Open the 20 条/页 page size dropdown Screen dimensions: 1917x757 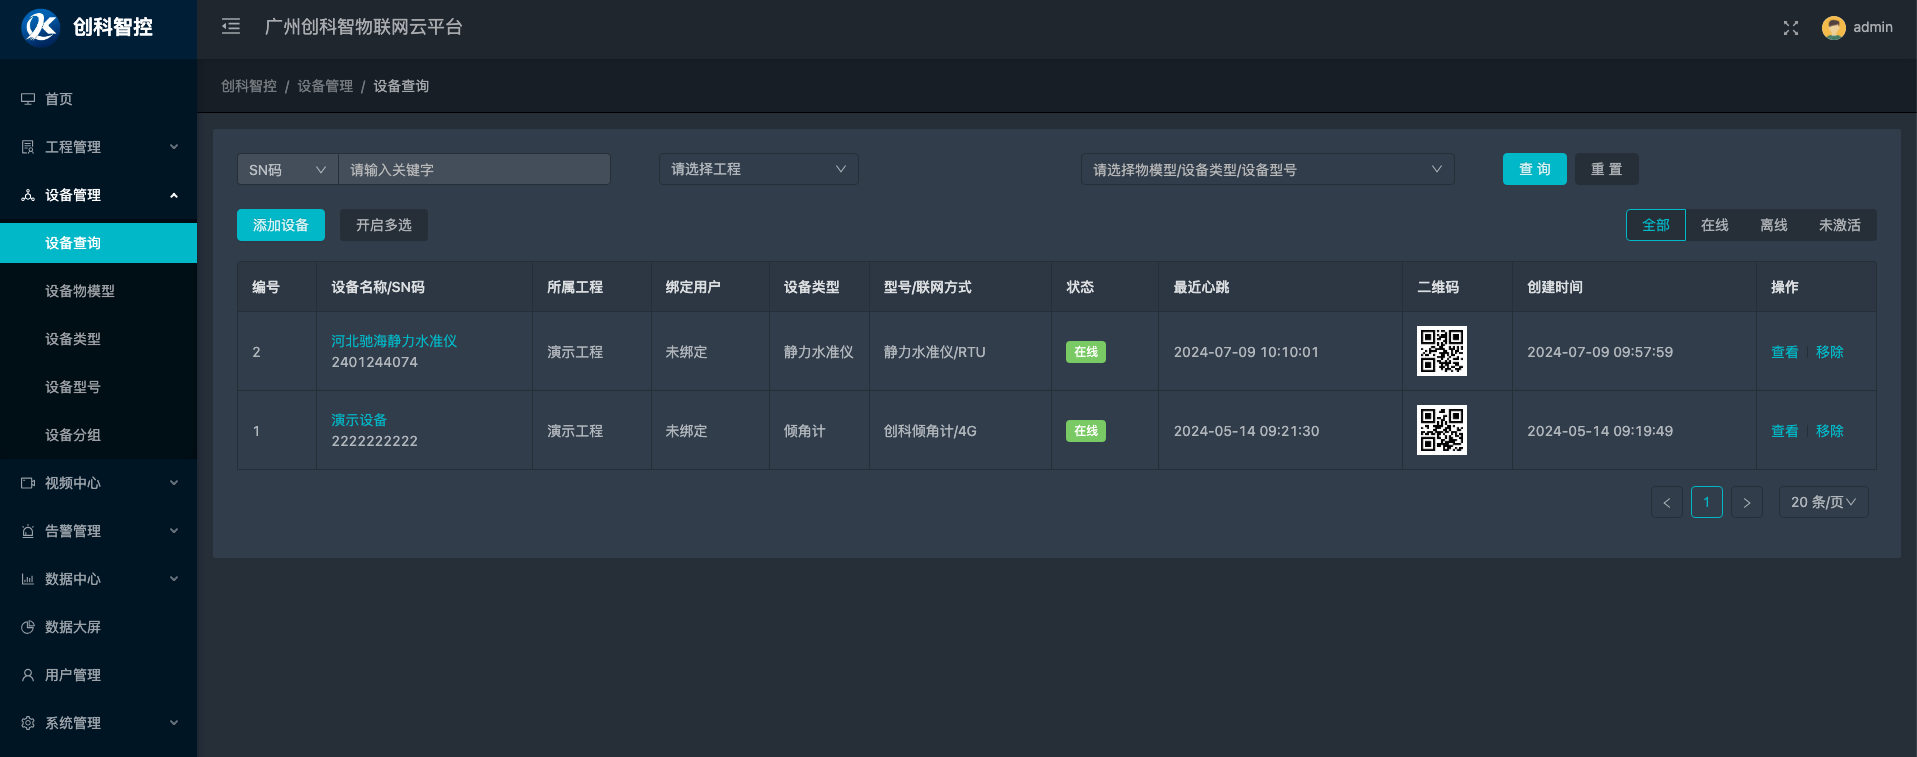coord(1823,502)
